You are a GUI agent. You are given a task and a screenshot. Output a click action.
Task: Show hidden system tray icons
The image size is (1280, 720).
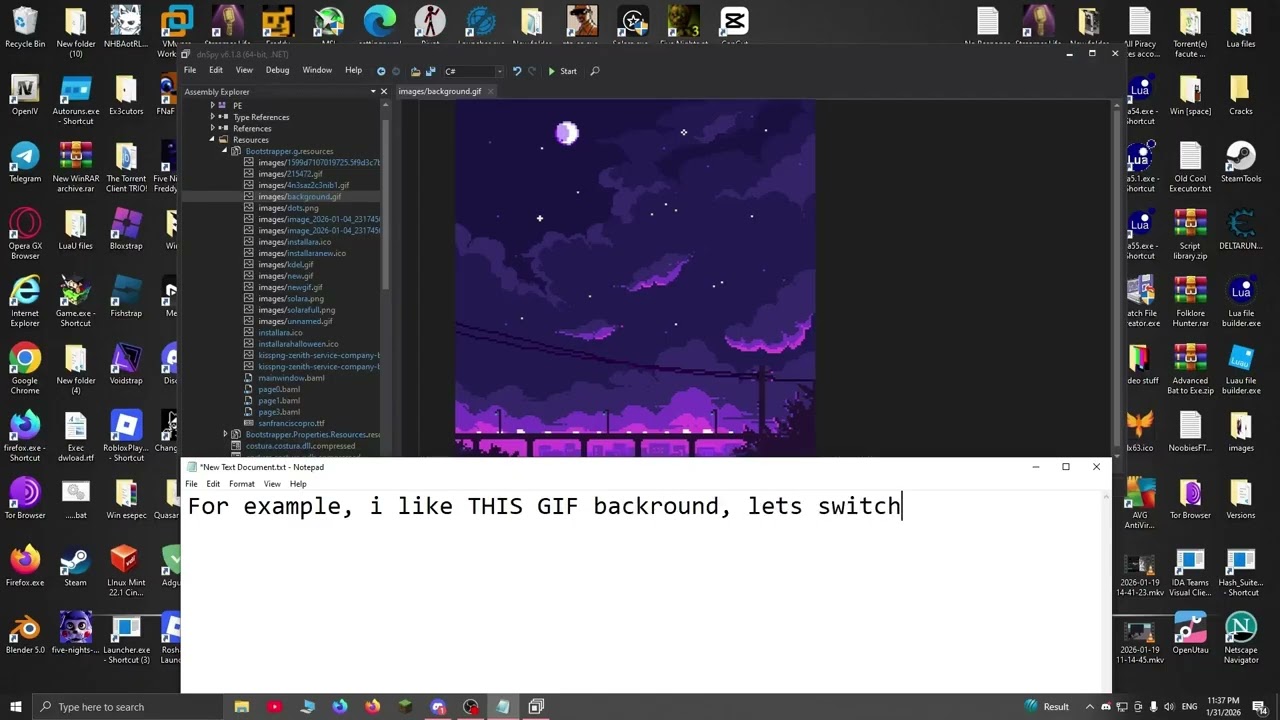point(1089,707)
